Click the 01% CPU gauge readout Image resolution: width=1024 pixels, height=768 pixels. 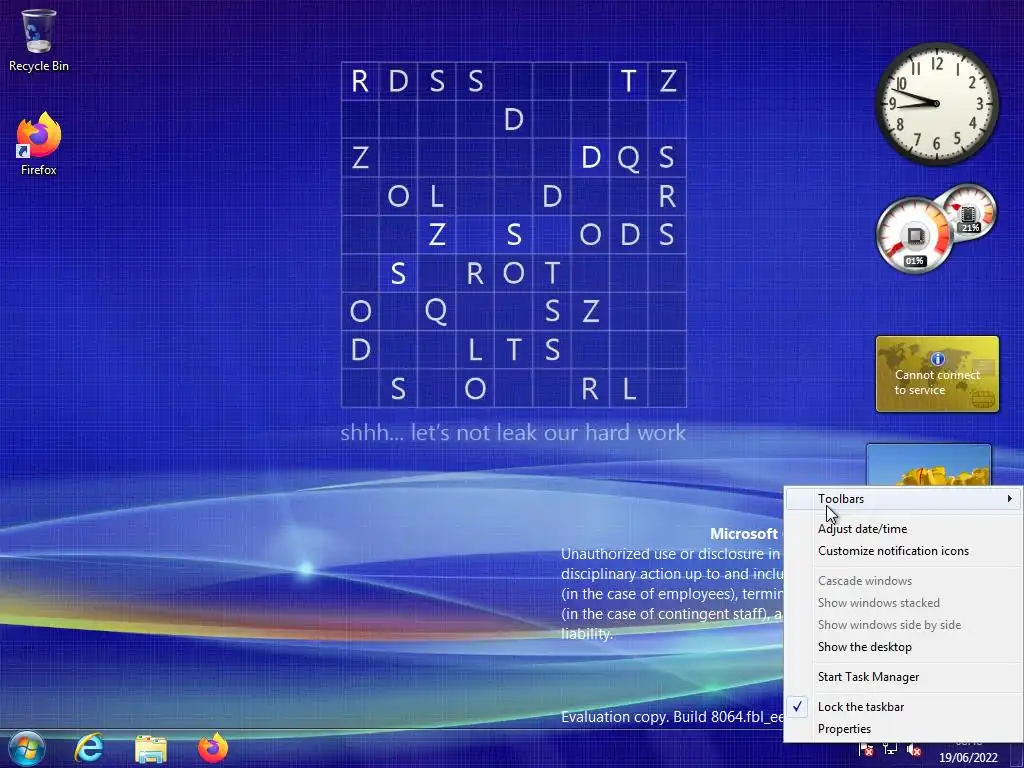(x=914, y=261)
